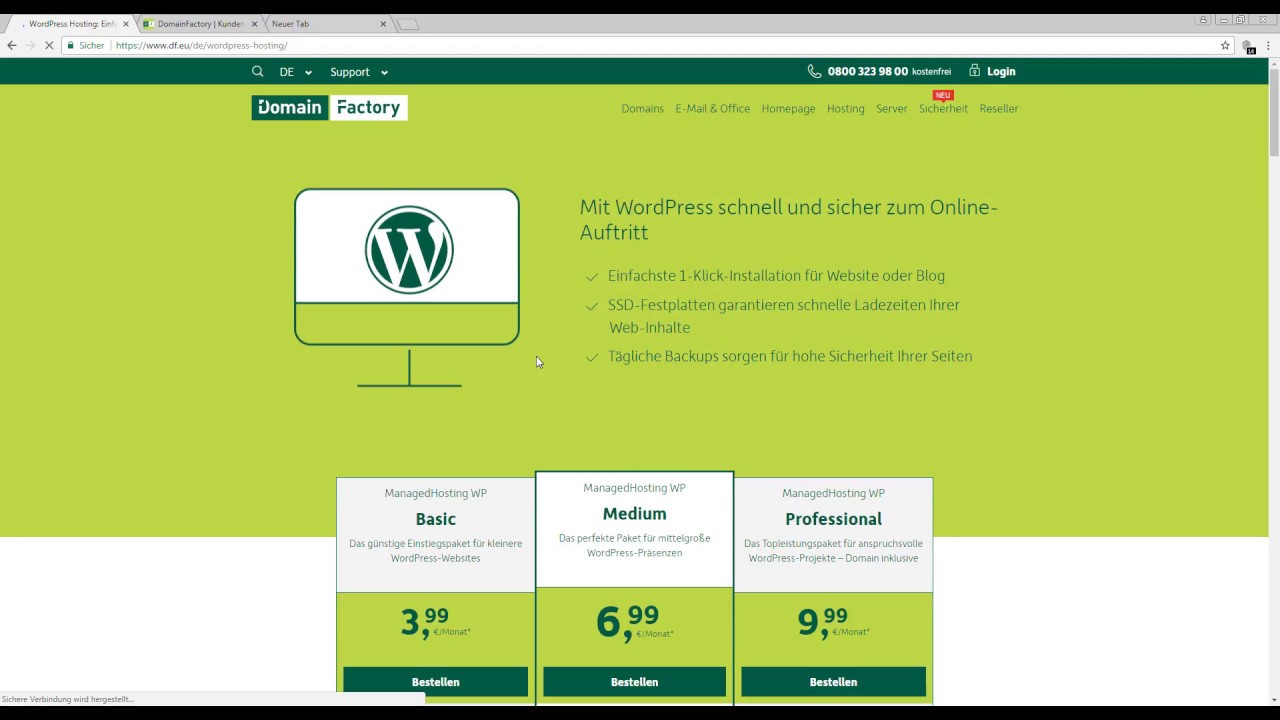Screen dimensions: 1280x720
Task: Click the WordPress logo monitor graphic
Action: (x=407, y=287)
